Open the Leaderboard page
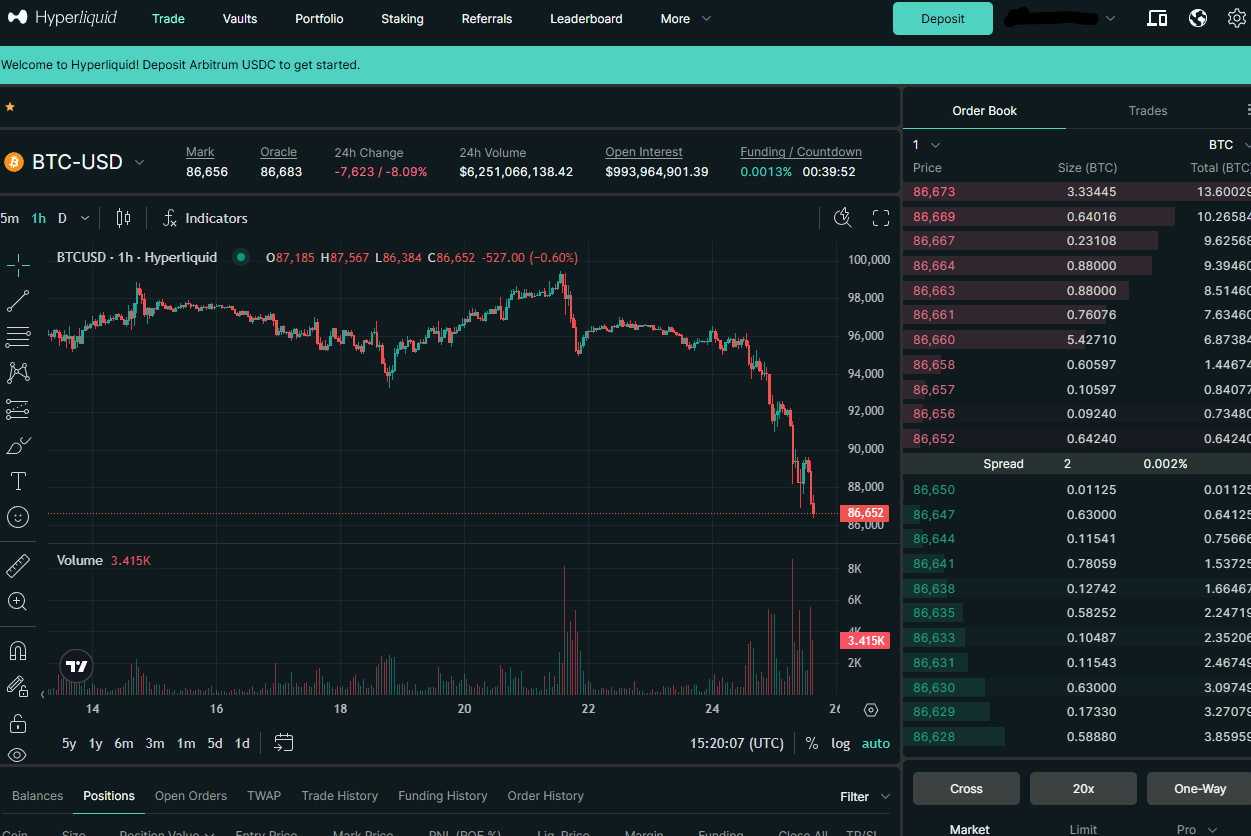Image resolution: width=1251 pixels, height=836 pixels. point(586,19)
